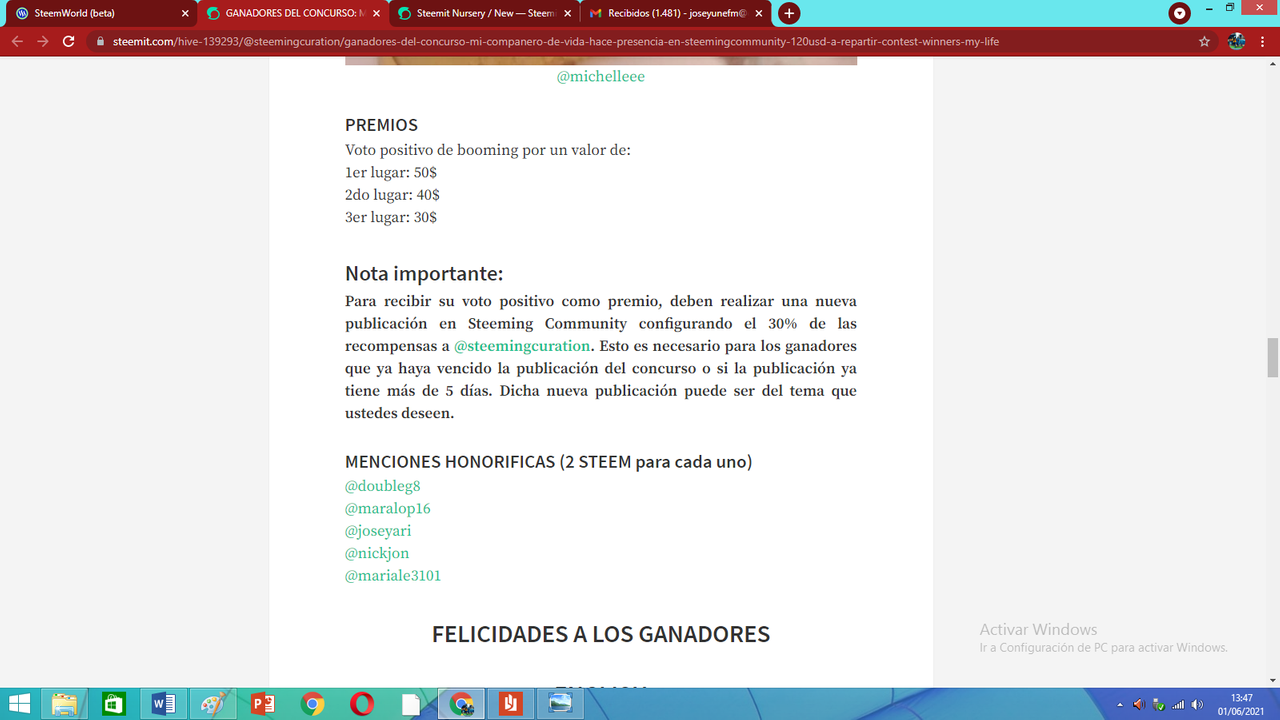This screenshot has width=1280, height=720.
Task: Open the @michelleee profile link
Action: pyautogui.click(x=601, y=77)
